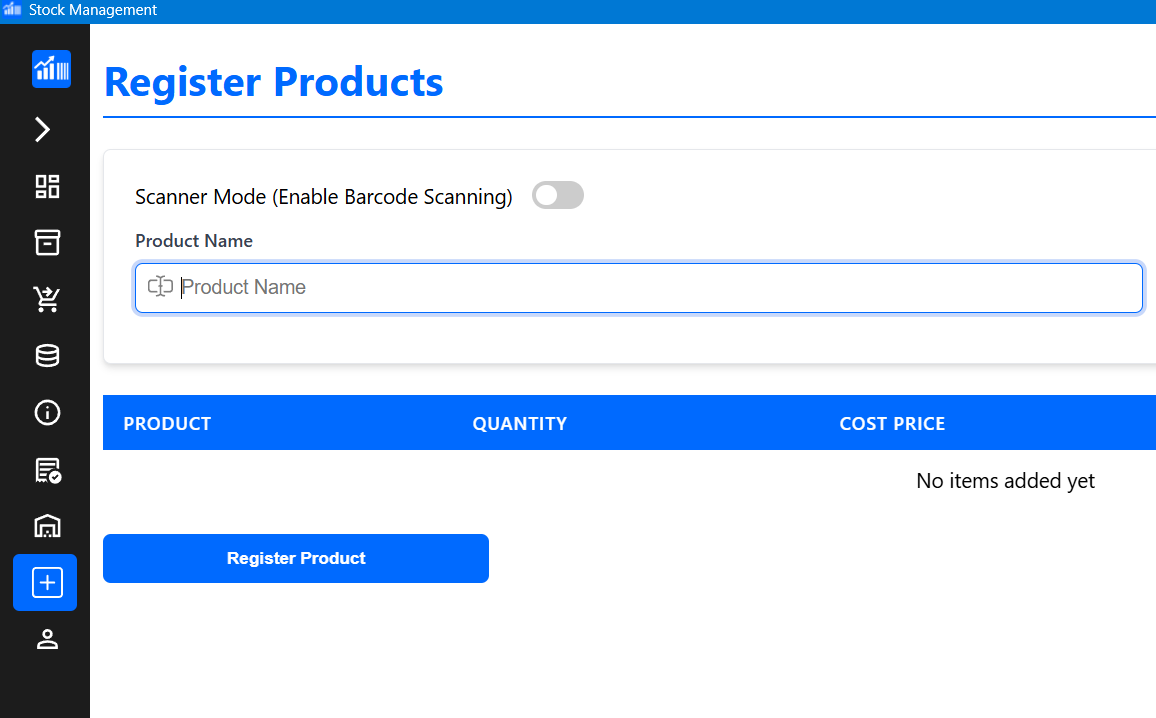Click the PRODUCT column header
1156x718 pixels.
pyautogui.click(x=167, y=424)
